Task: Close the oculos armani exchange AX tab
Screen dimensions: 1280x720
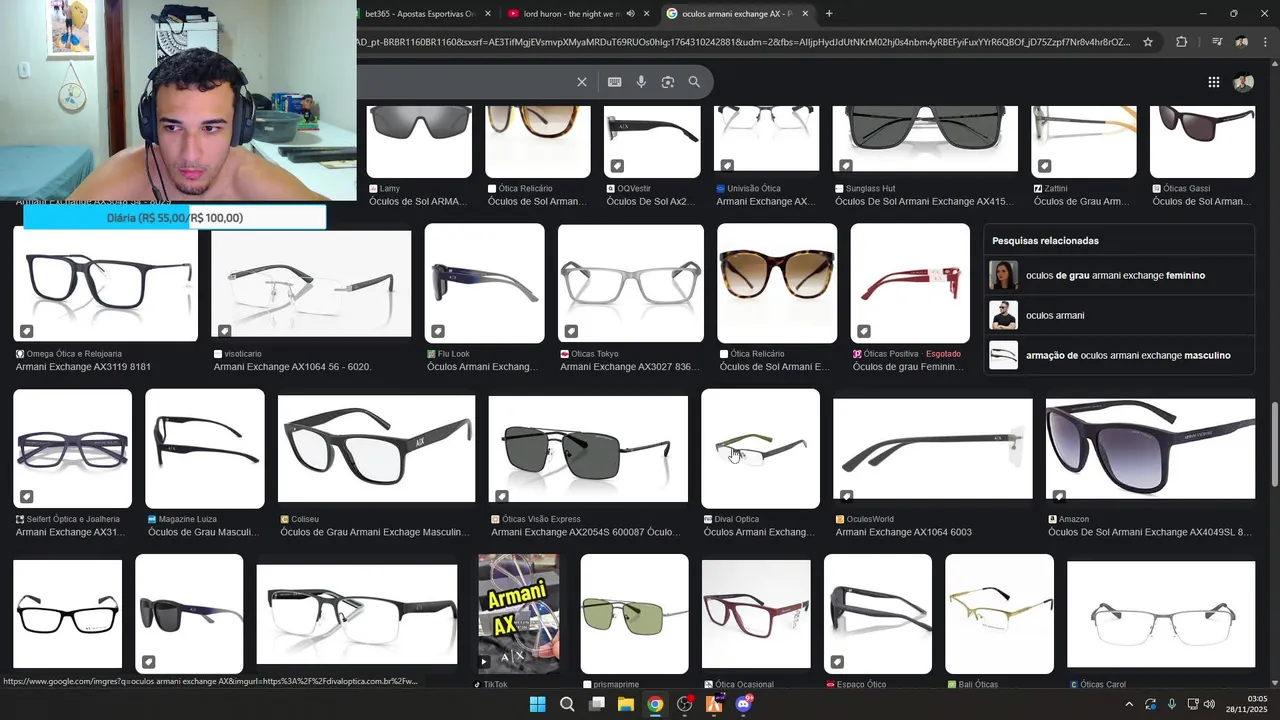Action: click(805, 13)
